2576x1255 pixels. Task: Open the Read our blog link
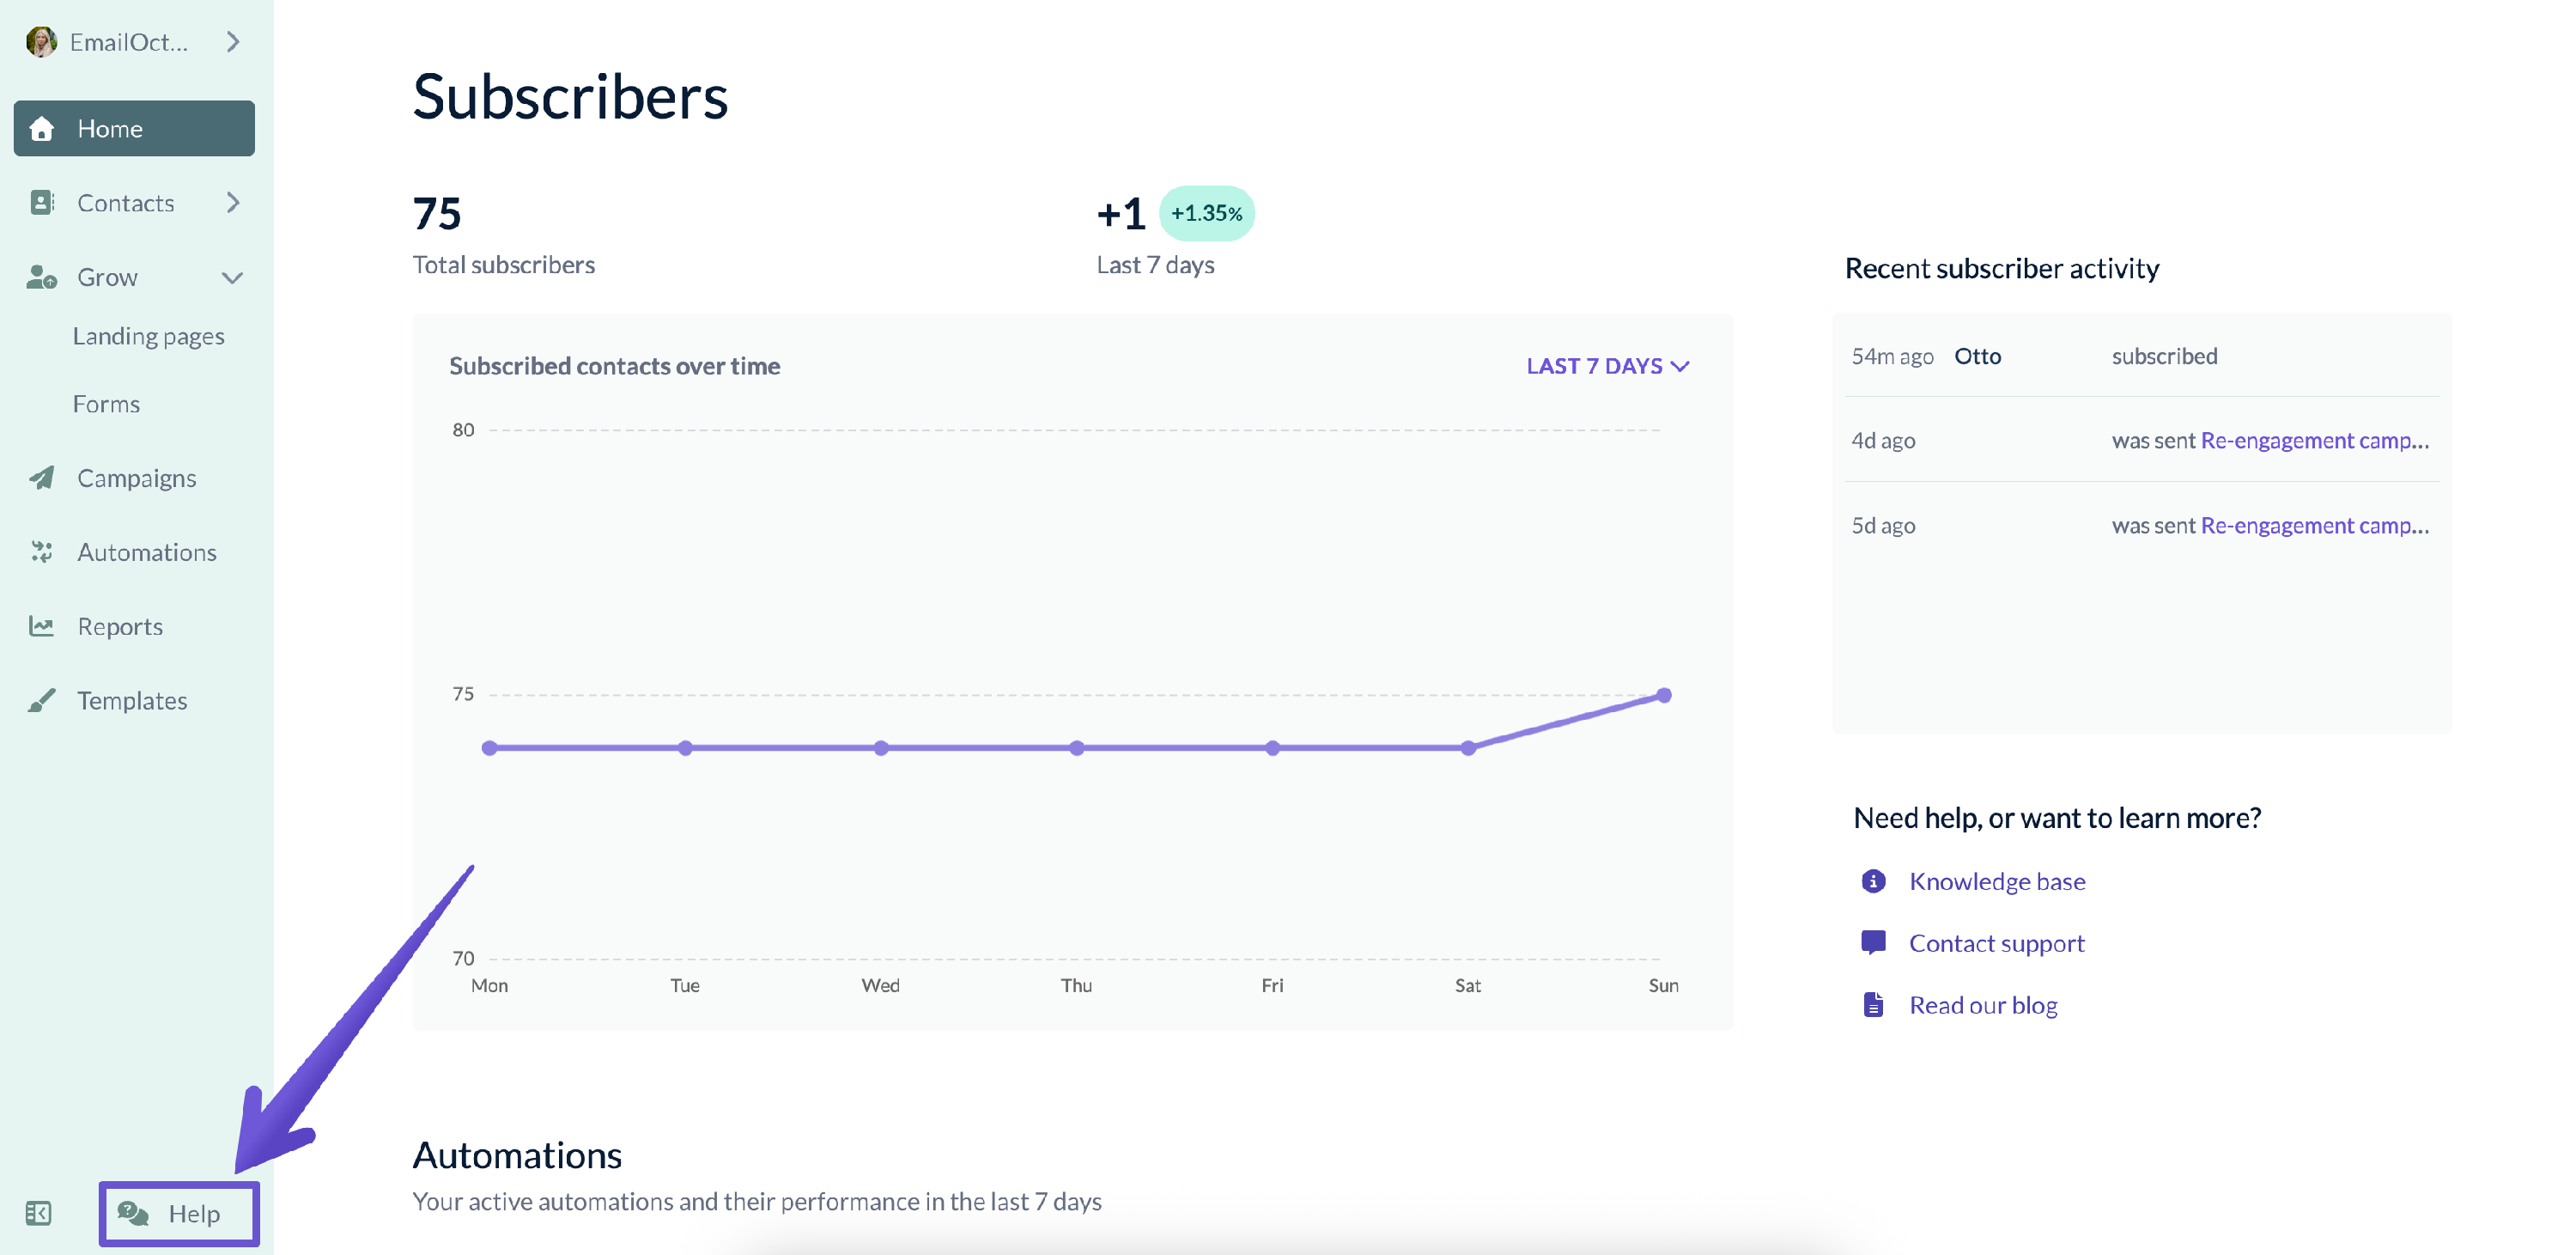[1983, 1005]
